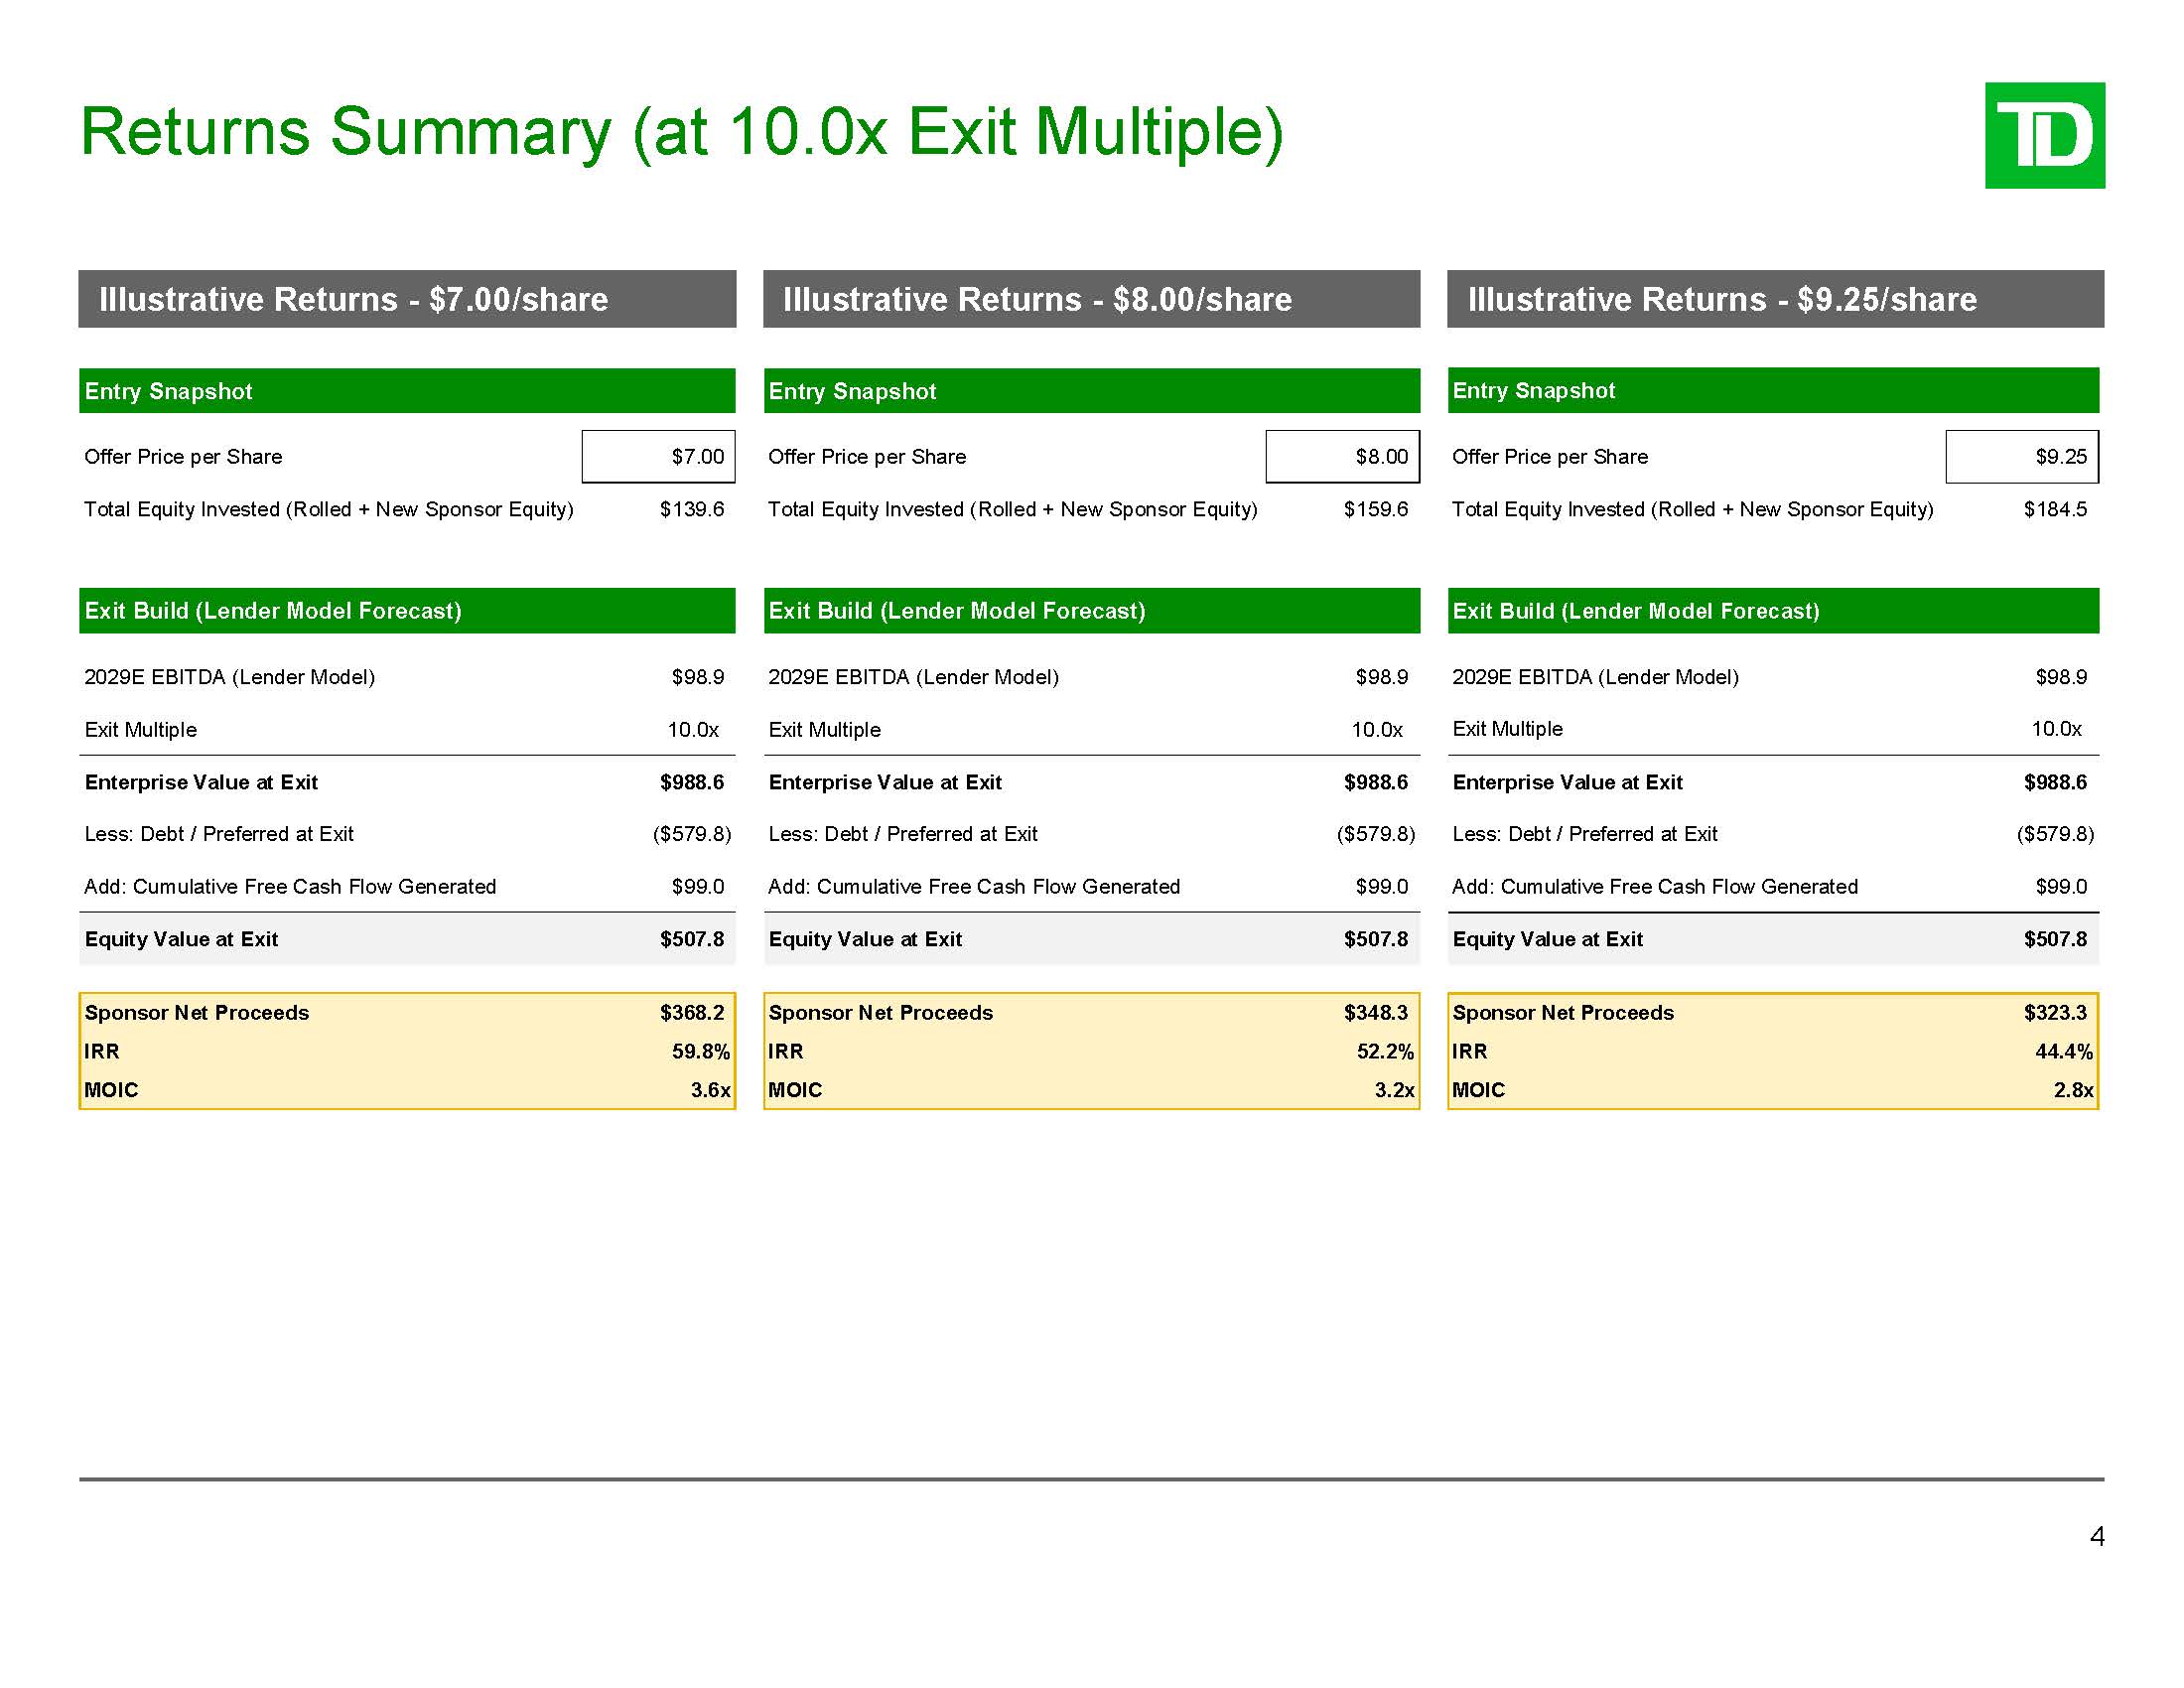This screenshot has width=2184, height=1688.
Task: Click Entry Snapshot bar in $7.00 column
Action: pos(407,391)
